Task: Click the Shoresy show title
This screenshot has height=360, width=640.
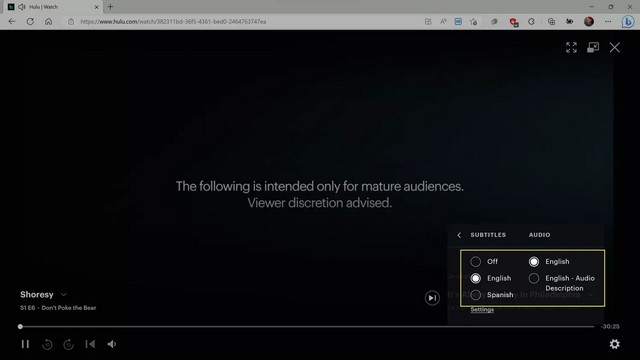Action: tap(37, 294)
